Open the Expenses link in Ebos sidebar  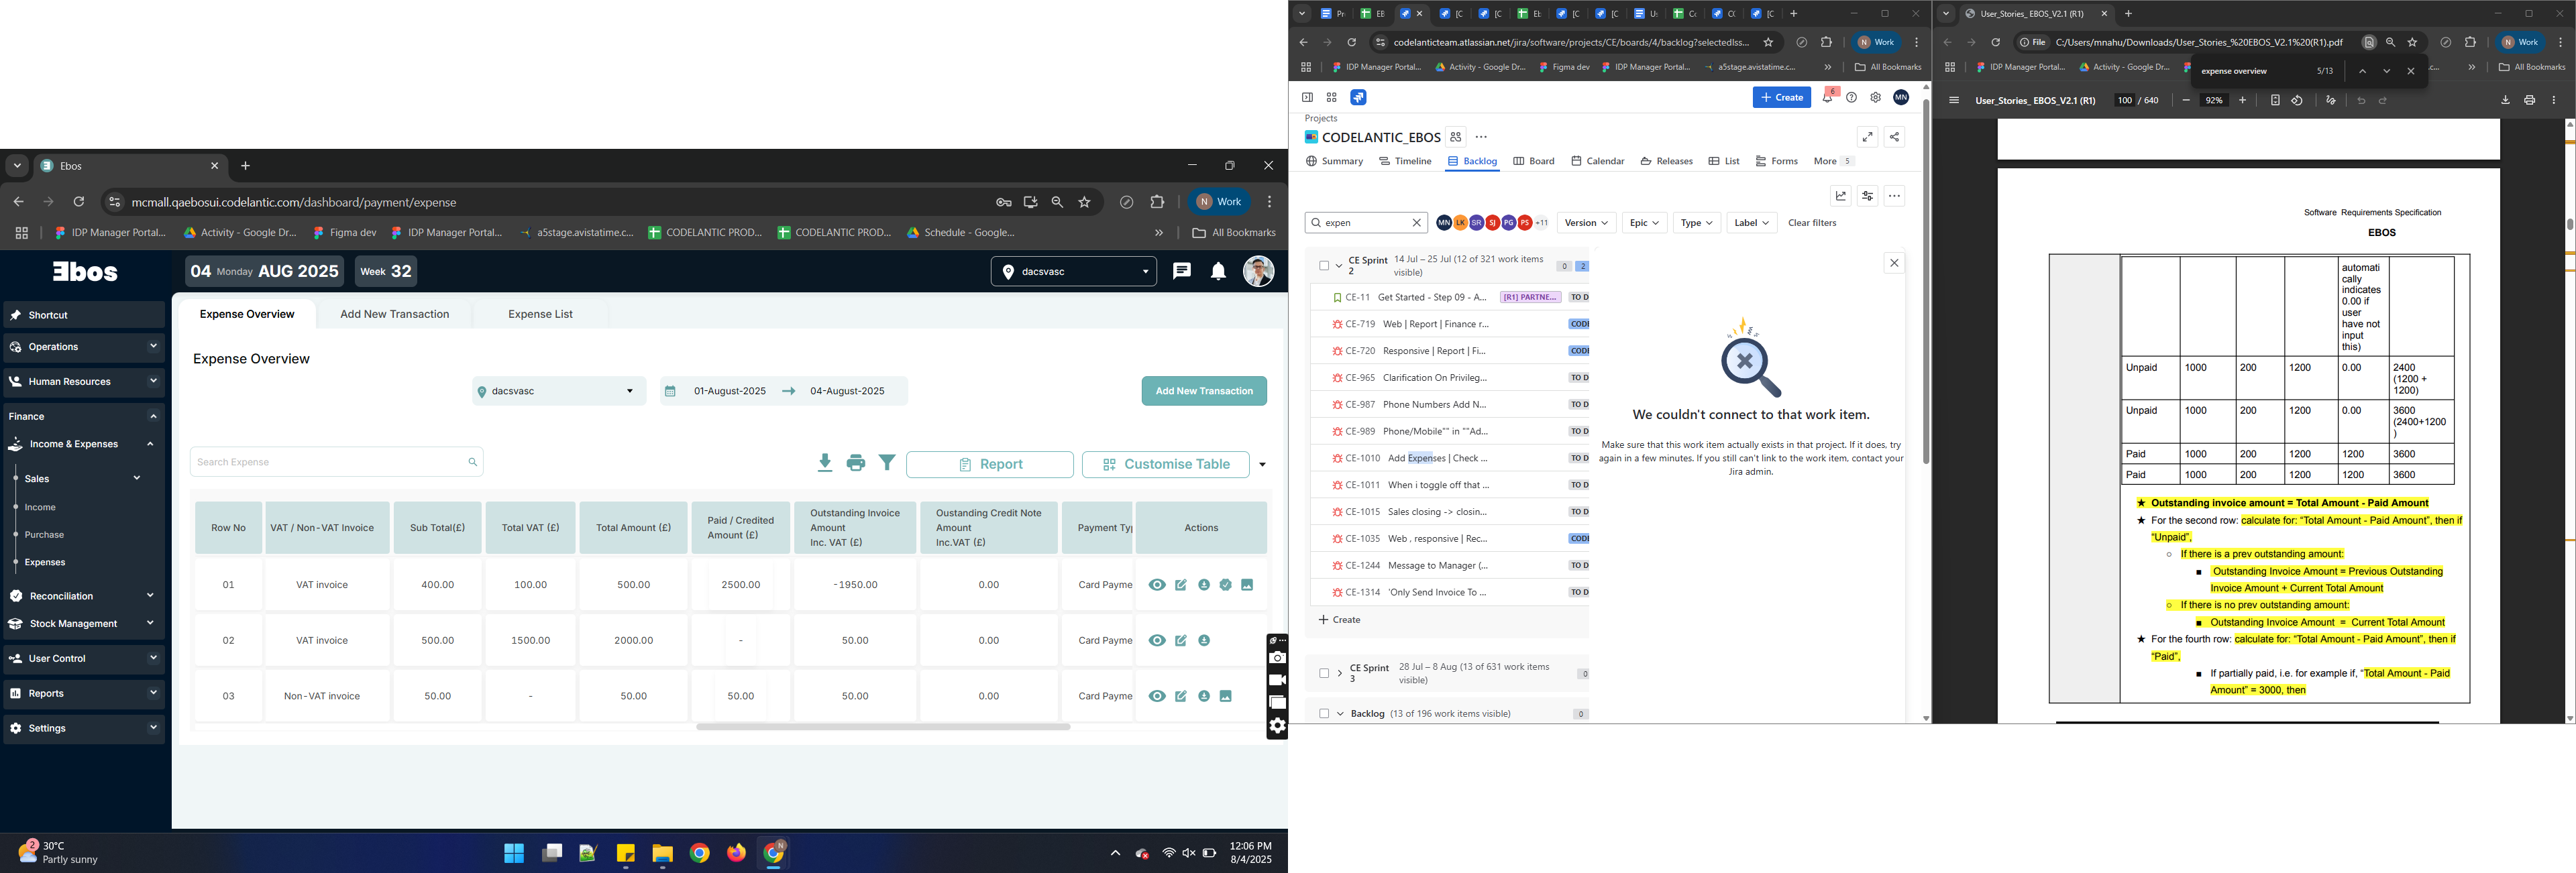point(45,563)
